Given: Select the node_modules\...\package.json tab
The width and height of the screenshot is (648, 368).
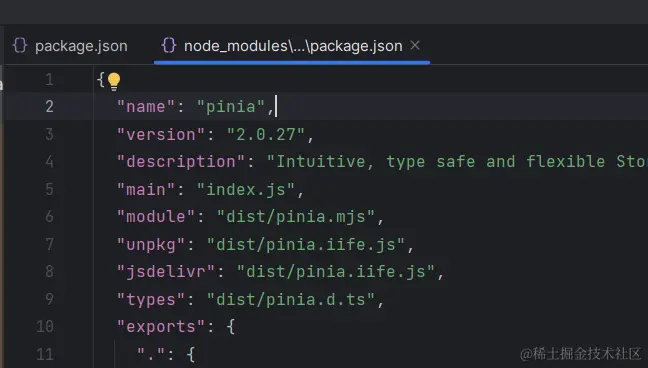Looking at the screenshot, I should tap(293, 46).
